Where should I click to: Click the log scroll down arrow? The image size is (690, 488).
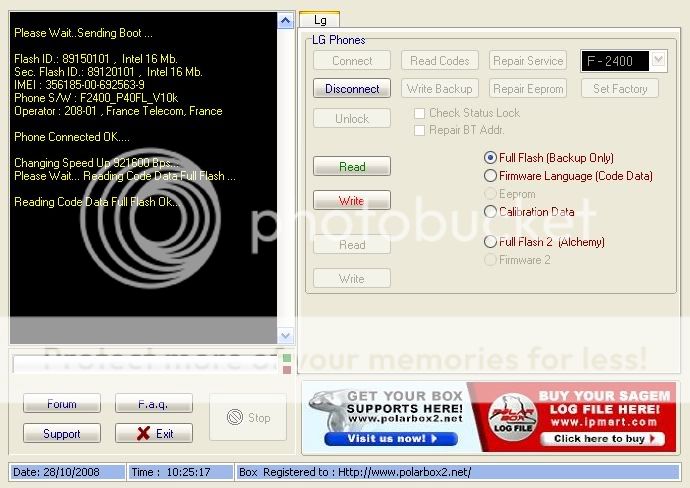click(285, 336)
